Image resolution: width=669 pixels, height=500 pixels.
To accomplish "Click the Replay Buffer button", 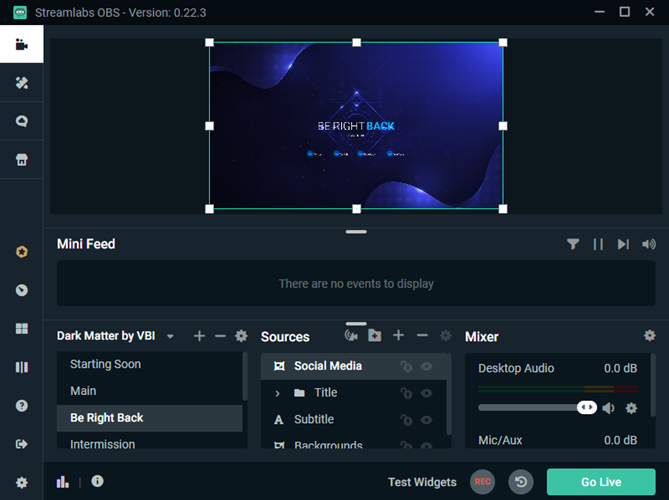I will [x=521, y=482].
